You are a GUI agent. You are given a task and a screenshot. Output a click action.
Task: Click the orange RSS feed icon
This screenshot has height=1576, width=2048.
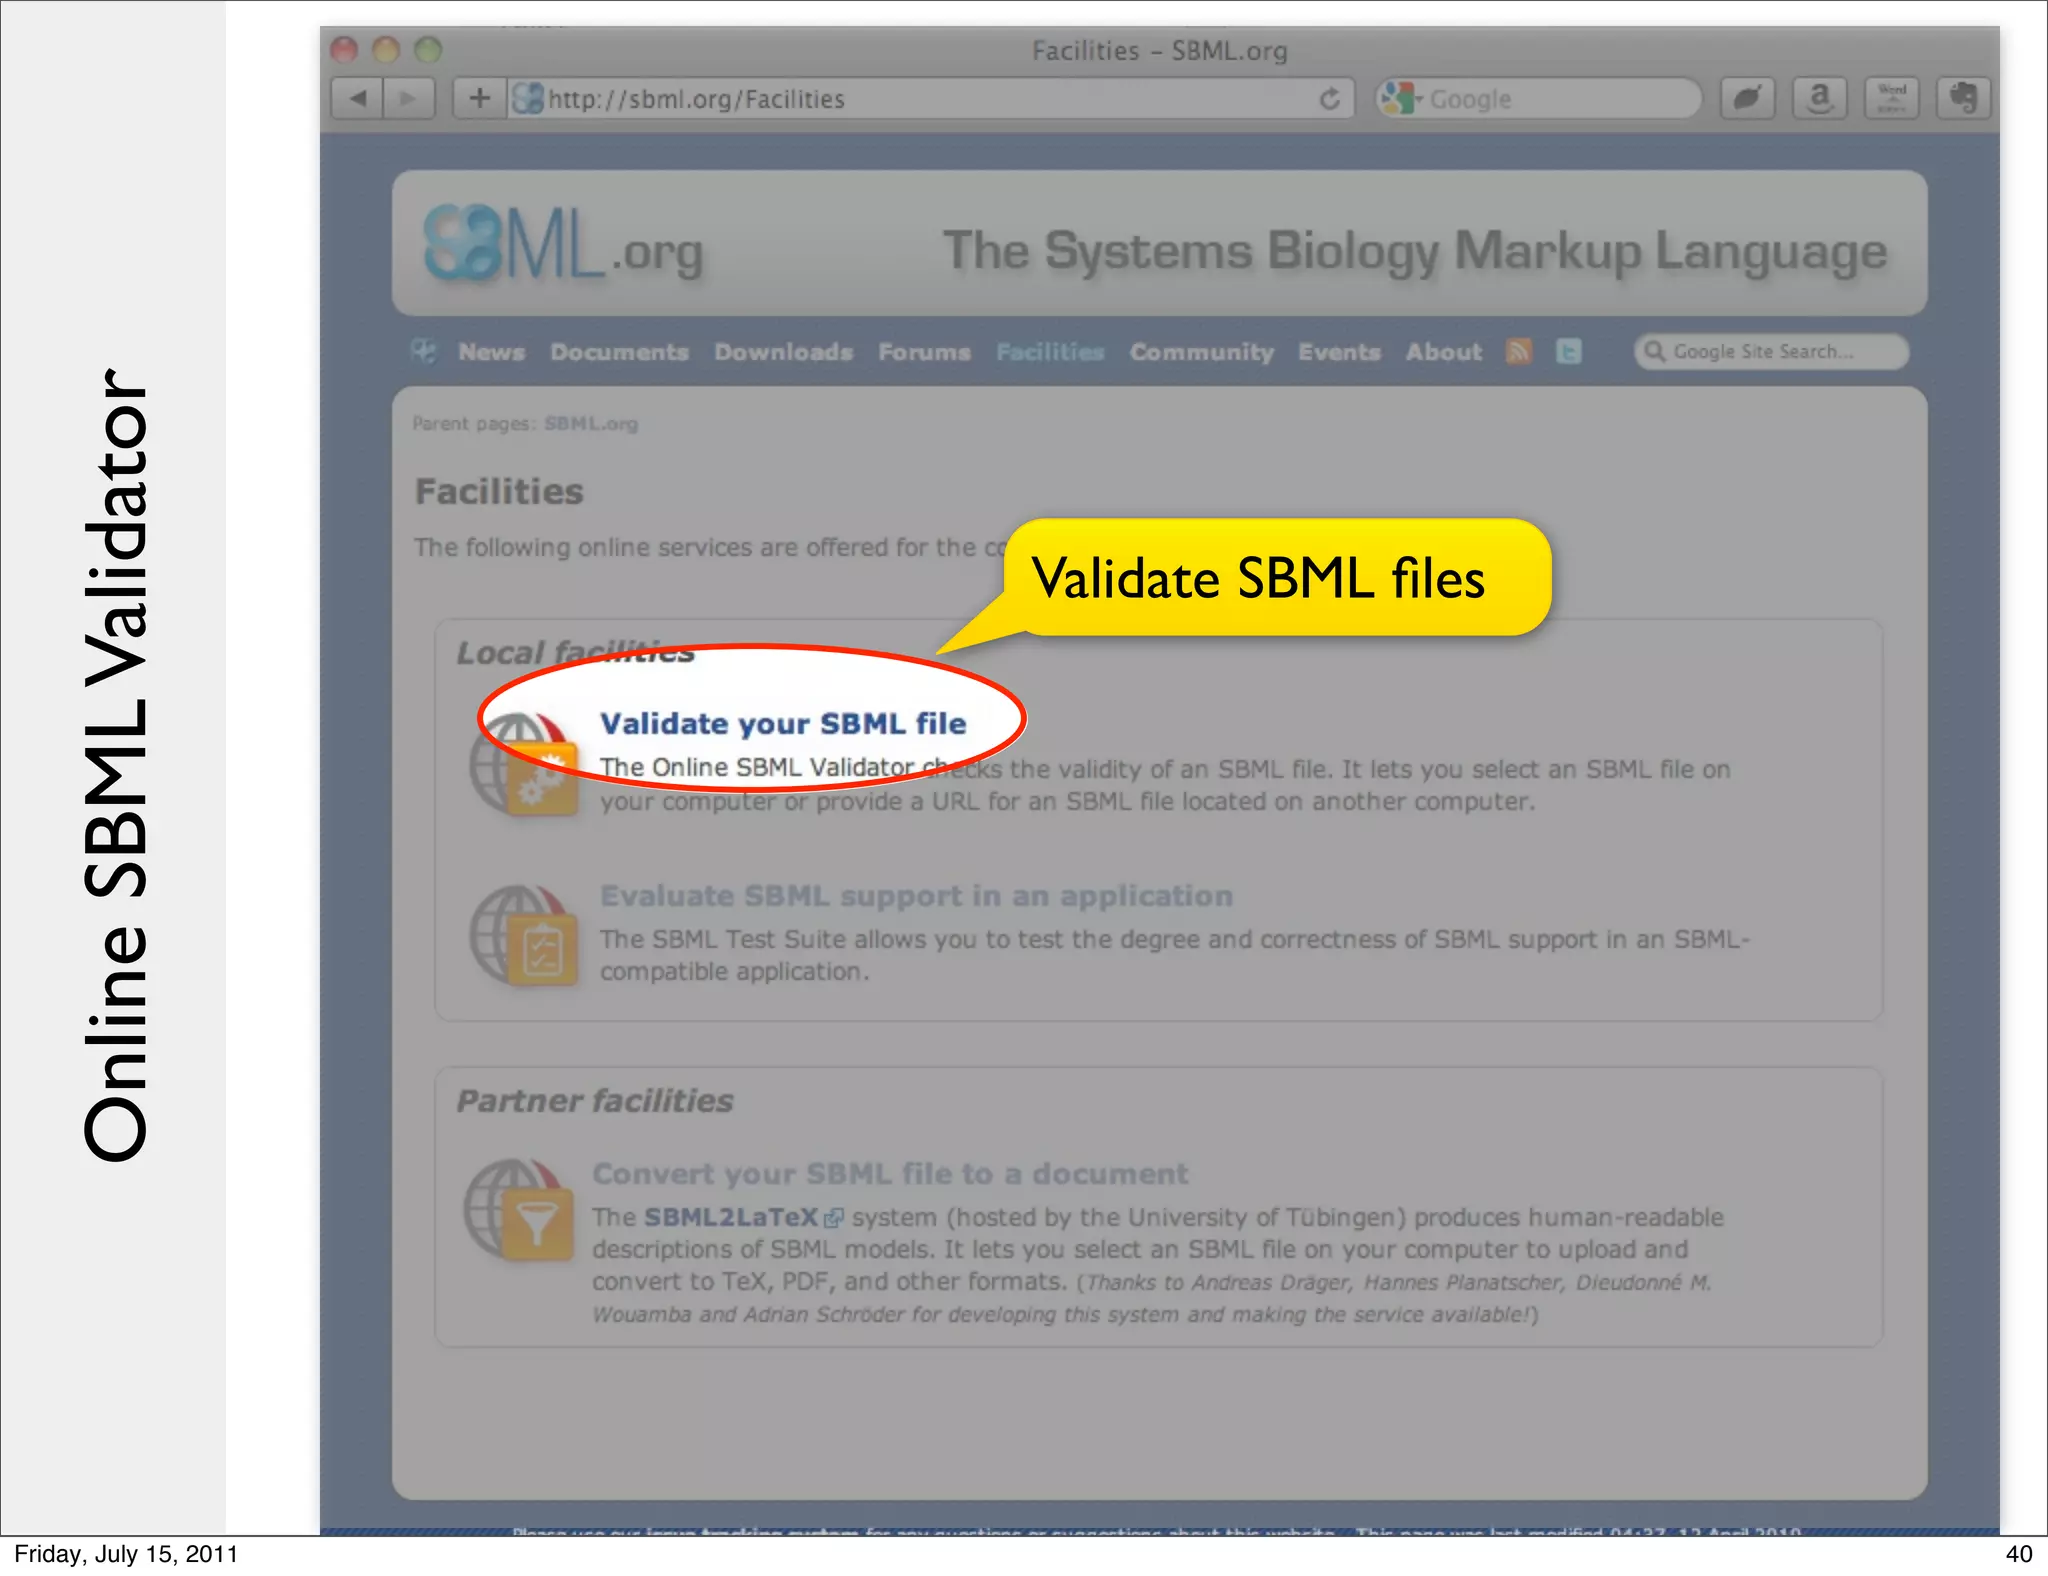coord(1518,351)
